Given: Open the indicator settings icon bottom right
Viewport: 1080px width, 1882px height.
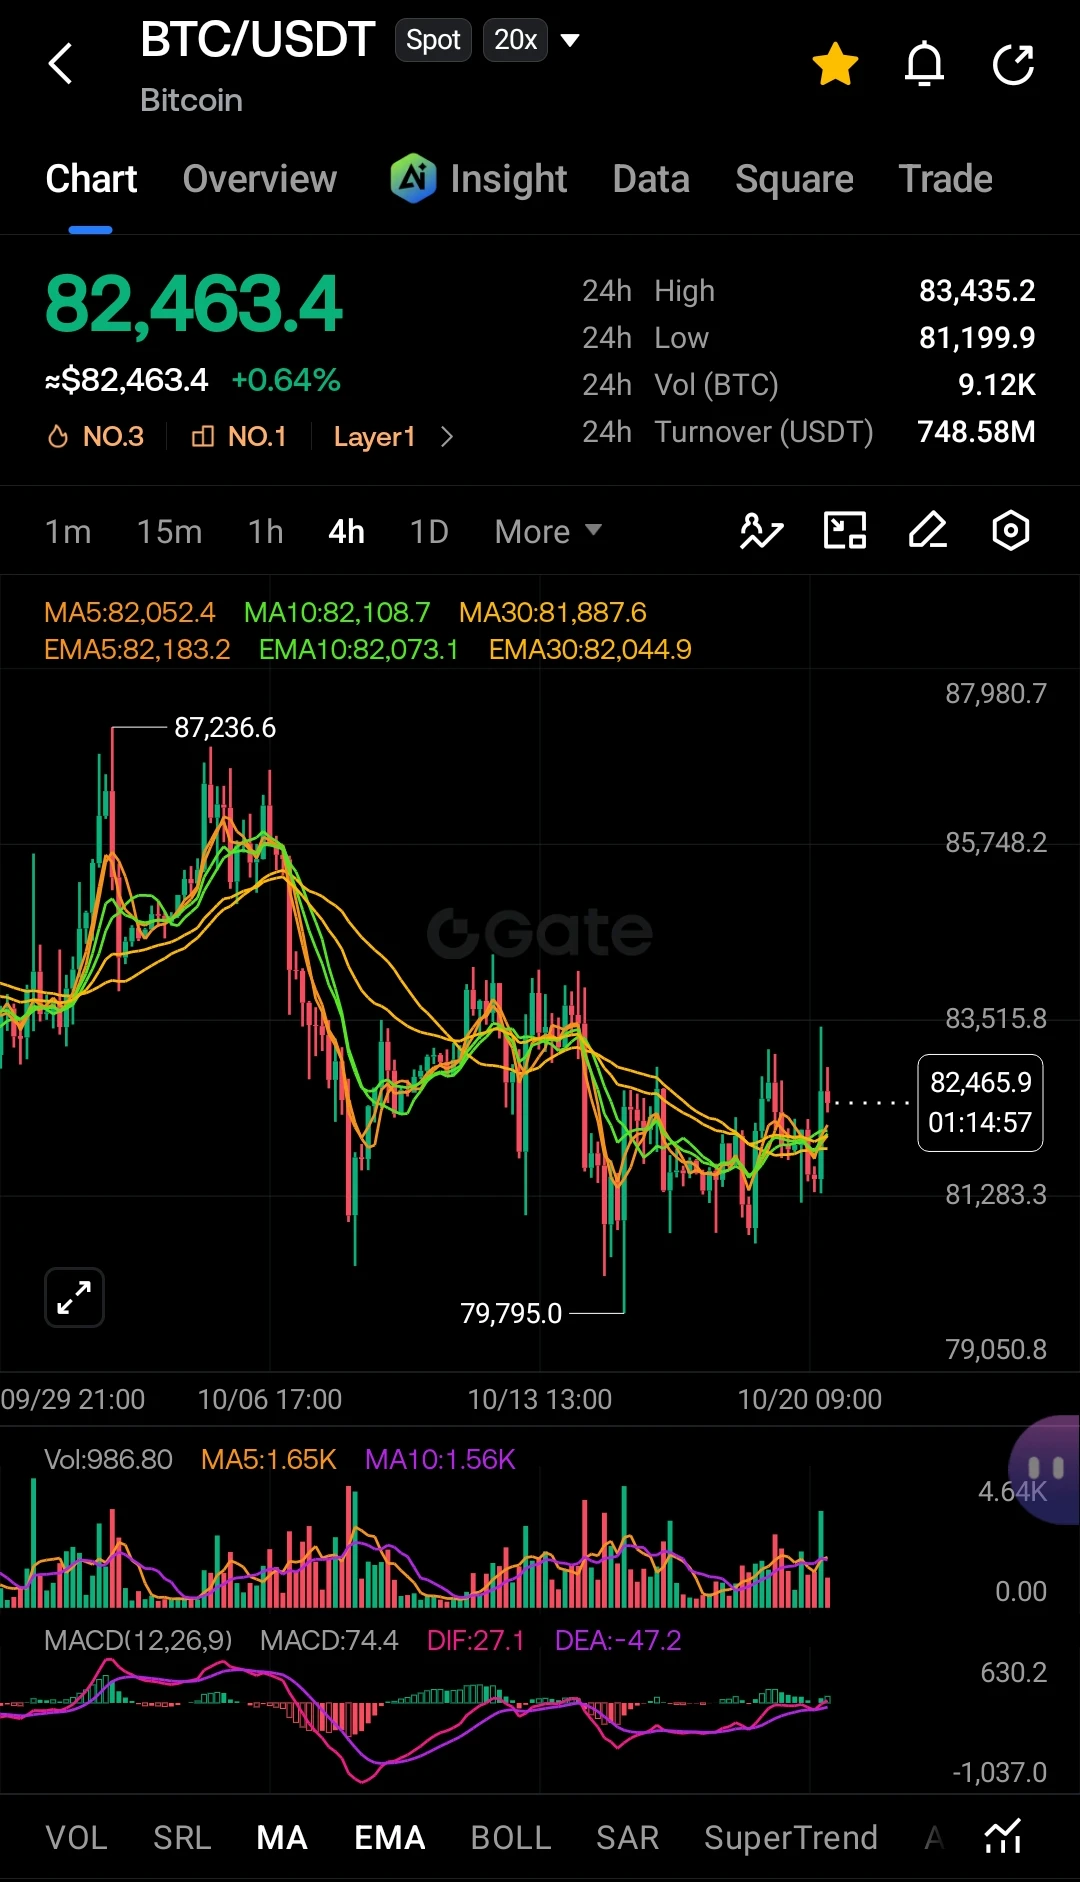Looking at the screenshot, I should pyautogui.click(x=1003, y=1836).
